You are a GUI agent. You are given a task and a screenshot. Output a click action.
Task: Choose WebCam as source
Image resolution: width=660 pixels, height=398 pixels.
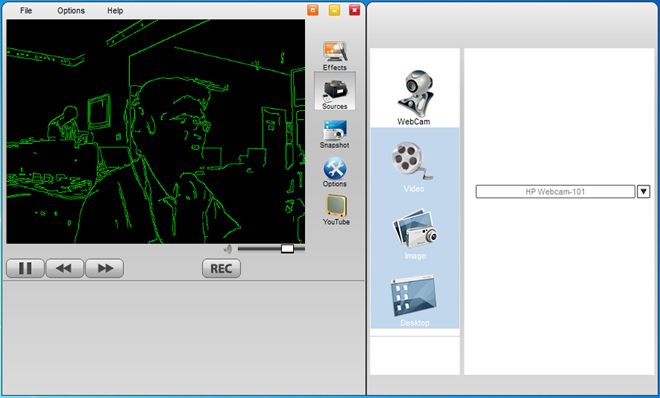click(x=415, y=97)
